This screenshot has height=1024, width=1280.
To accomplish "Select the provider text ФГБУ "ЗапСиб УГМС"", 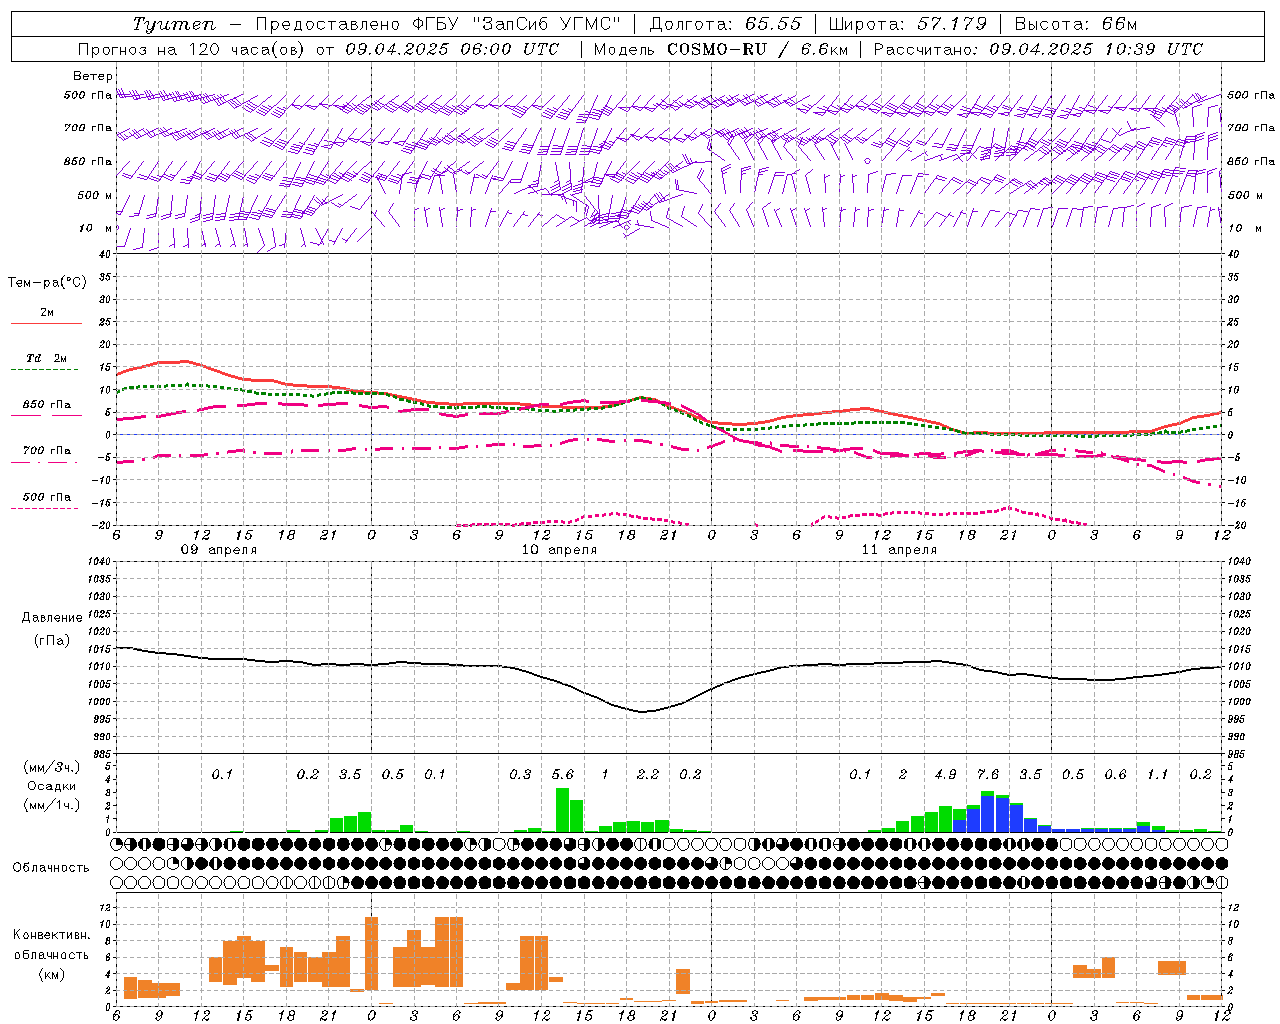I will 517,24.
